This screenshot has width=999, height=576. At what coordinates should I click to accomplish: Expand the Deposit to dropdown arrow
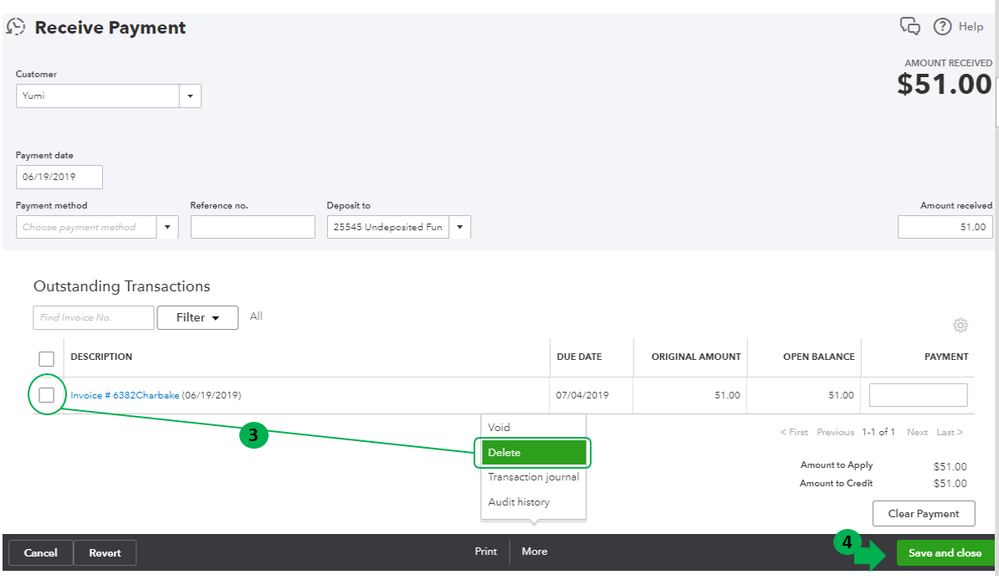(459, 227)
